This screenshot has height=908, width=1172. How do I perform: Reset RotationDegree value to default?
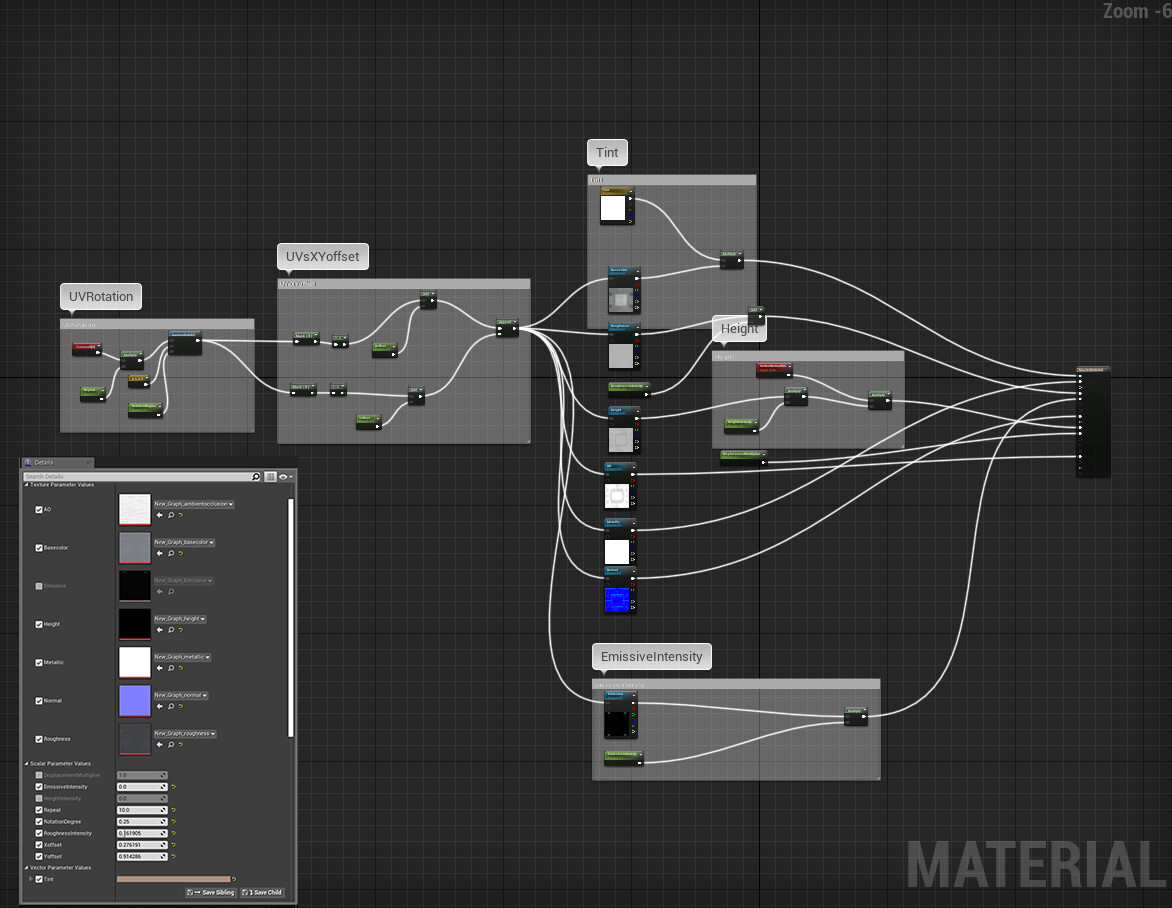click(173, 821)
